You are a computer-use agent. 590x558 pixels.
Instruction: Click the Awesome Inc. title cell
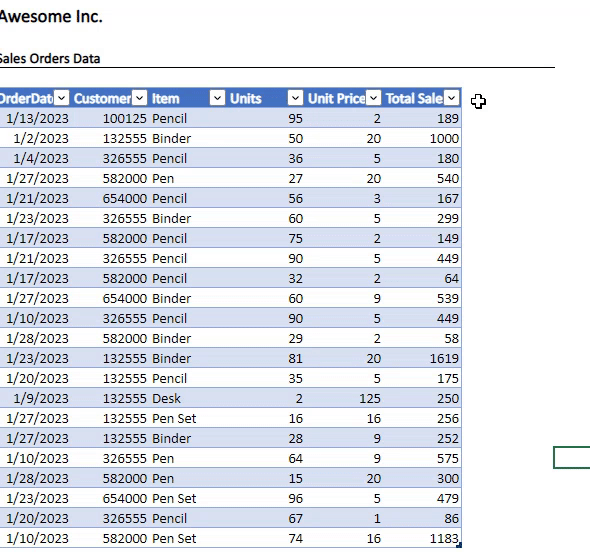(51, 17)
